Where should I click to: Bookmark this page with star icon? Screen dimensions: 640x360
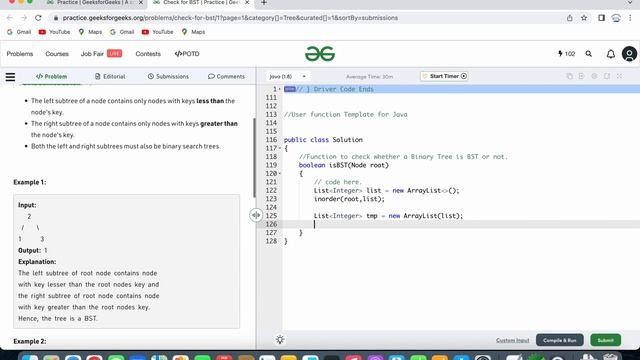tap(584, 18)
